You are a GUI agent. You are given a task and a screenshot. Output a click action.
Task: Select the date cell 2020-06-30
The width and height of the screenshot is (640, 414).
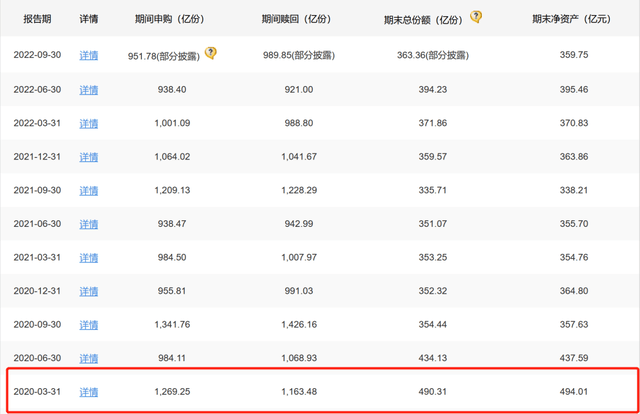click(37, 358)
